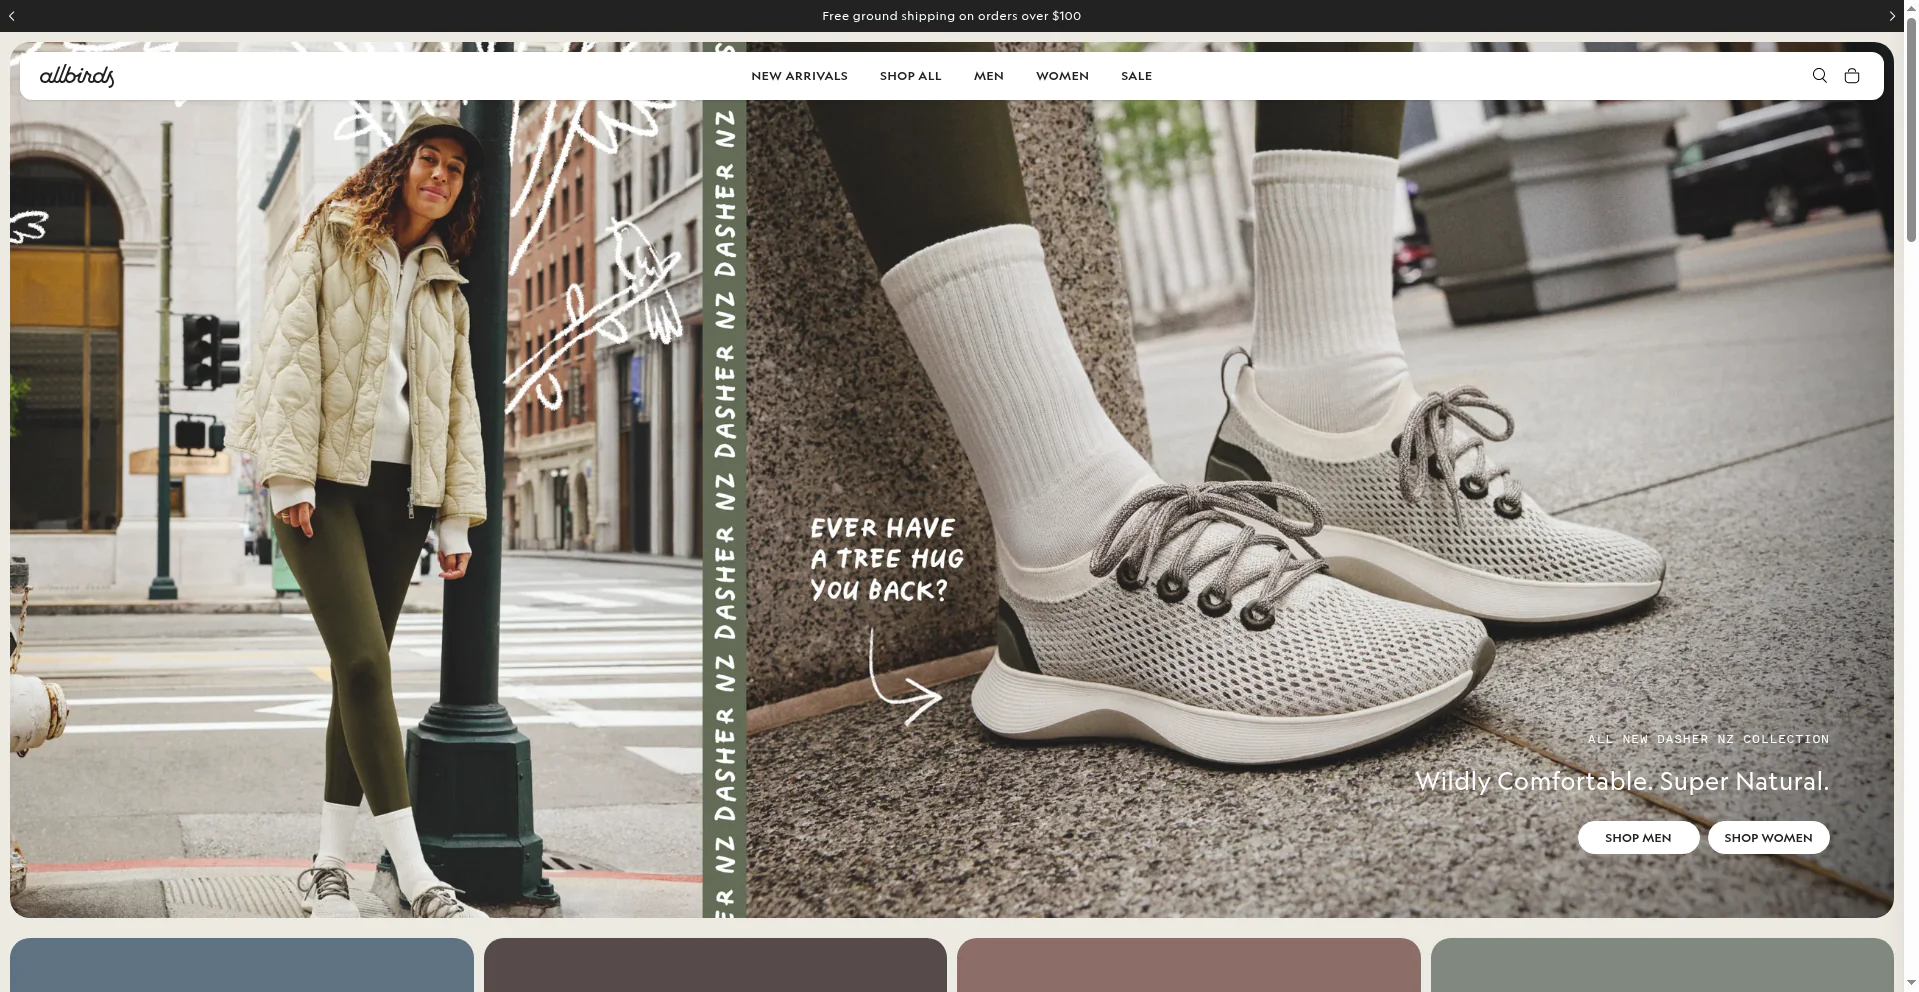The image size is (1919, 992).
Task: Click the 'Wildly Comfortable. Super Natural.' headline
Action: click(x=1621, y=781)
